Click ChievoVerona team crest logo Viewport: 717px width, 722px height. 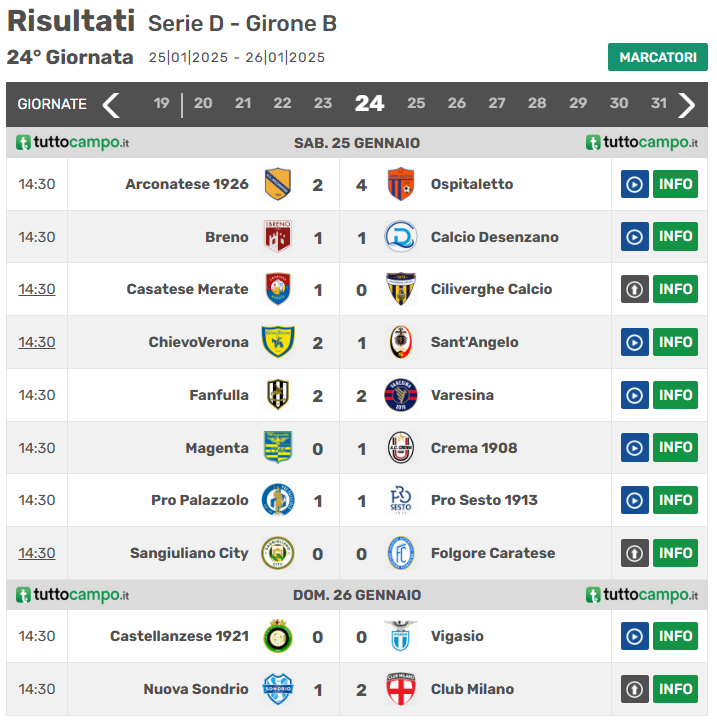click(x=277, y=342)
